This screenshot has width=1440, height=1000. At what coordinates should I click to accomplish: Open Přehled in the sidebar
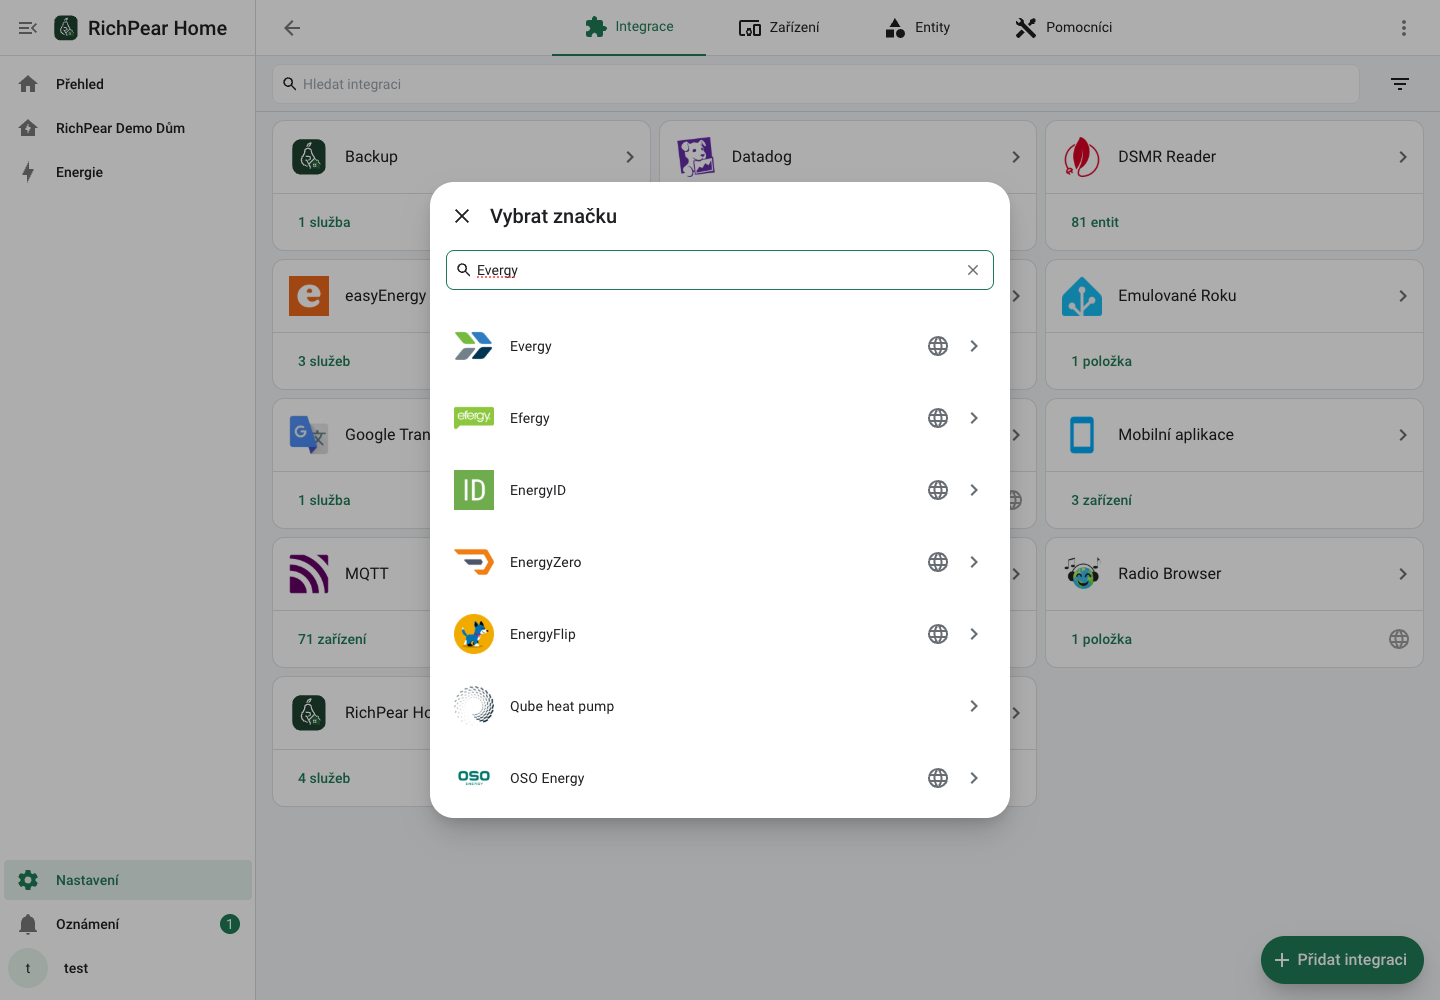[x=128, y=84]
